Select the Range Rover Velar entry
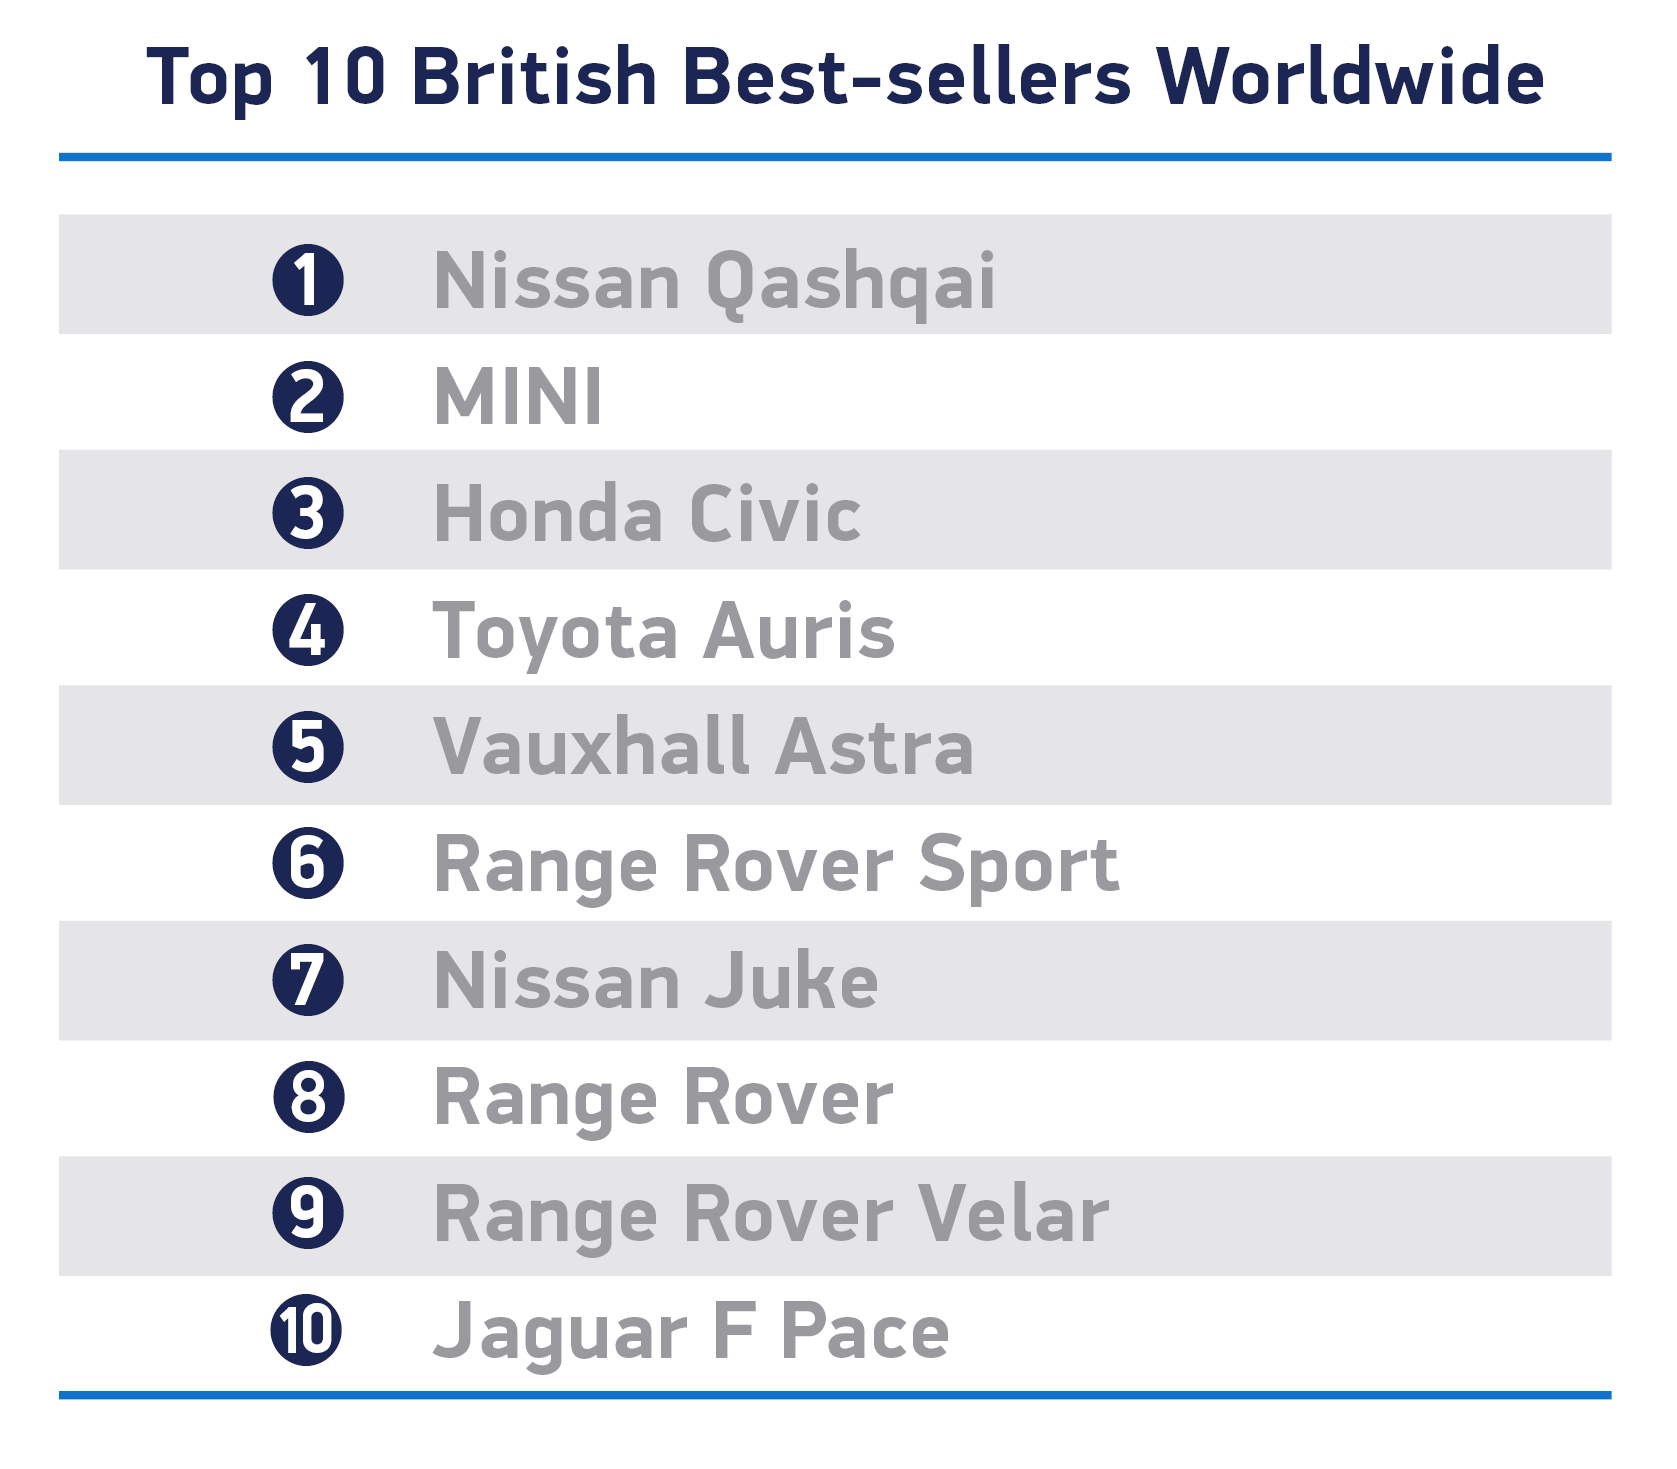 pyautogui.click(x=771, y=1216)
